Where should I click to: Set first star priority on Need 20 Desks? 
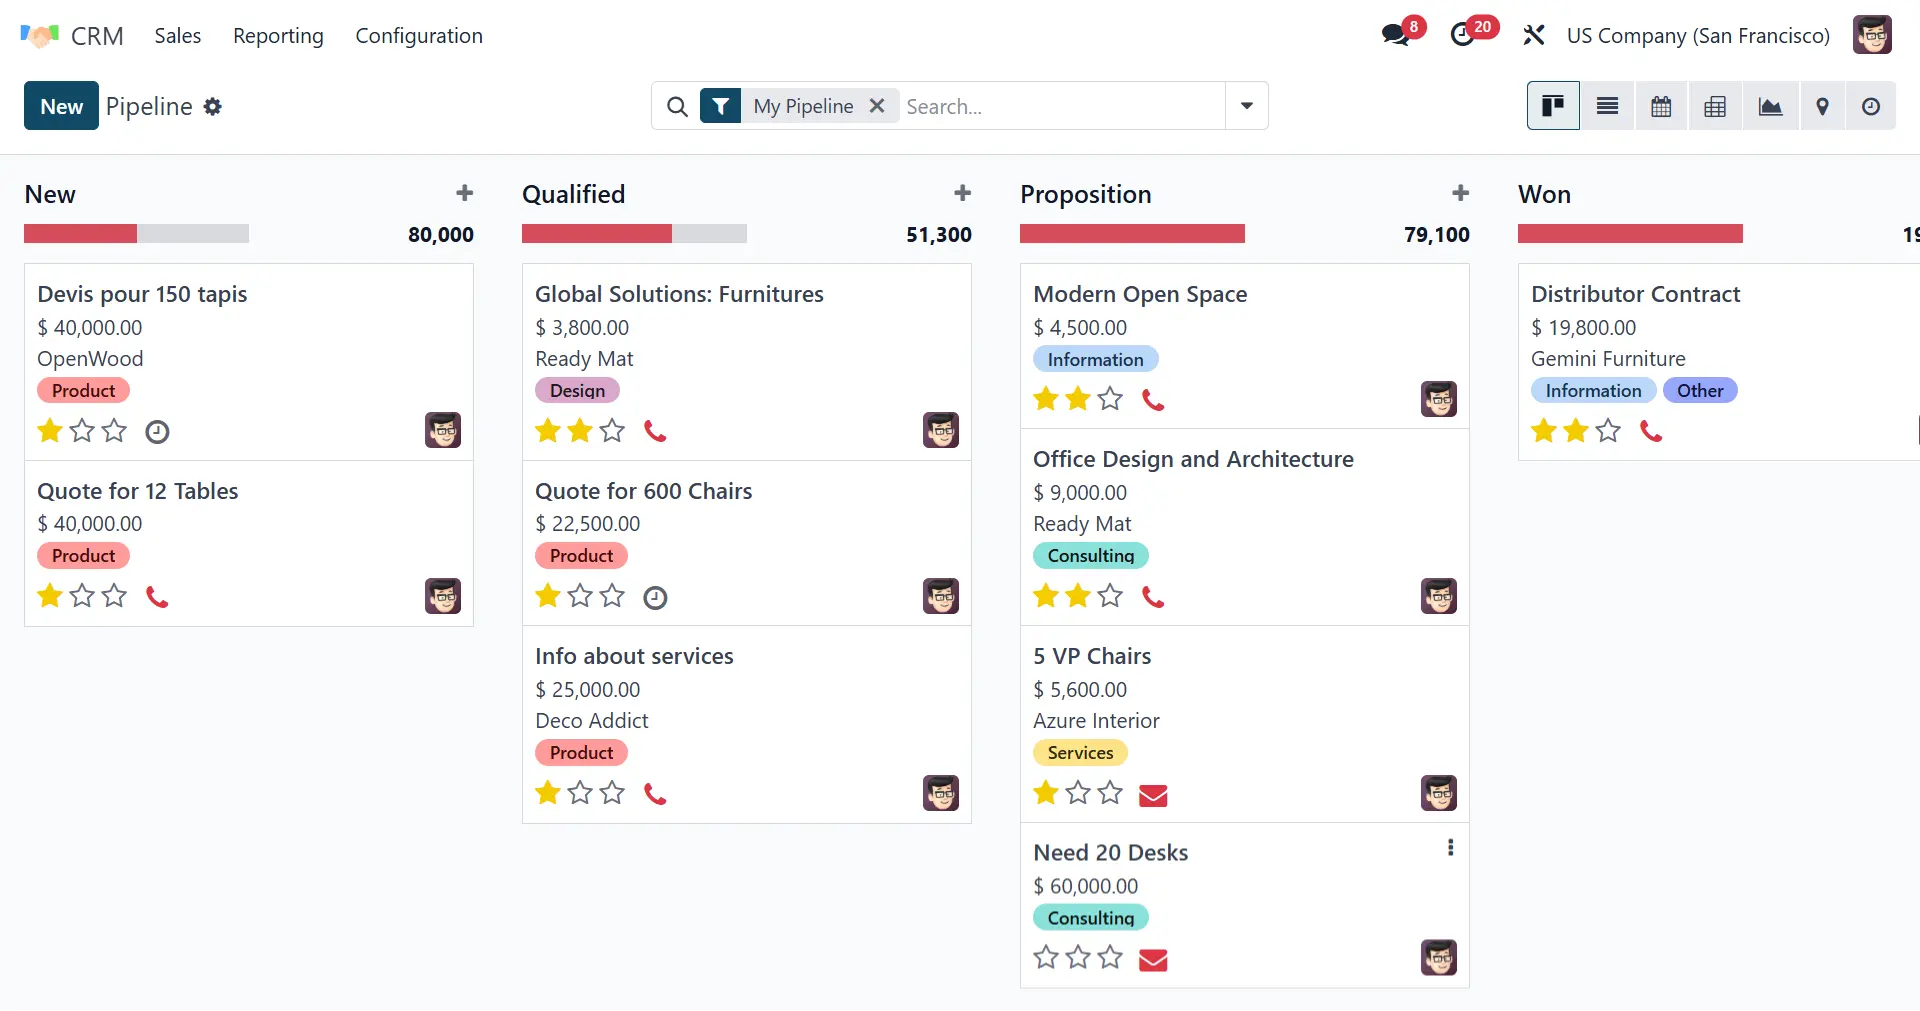click(x=1046, y=958)
